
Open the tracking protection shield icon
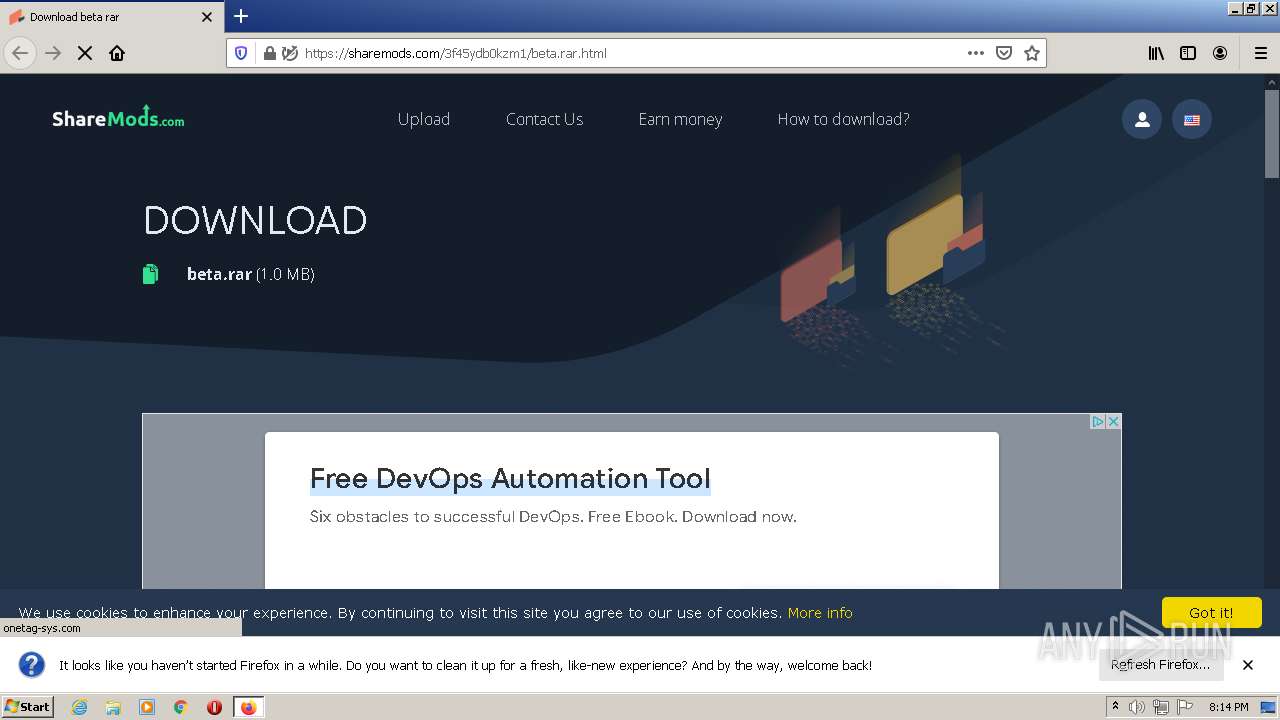click(241, 53)
